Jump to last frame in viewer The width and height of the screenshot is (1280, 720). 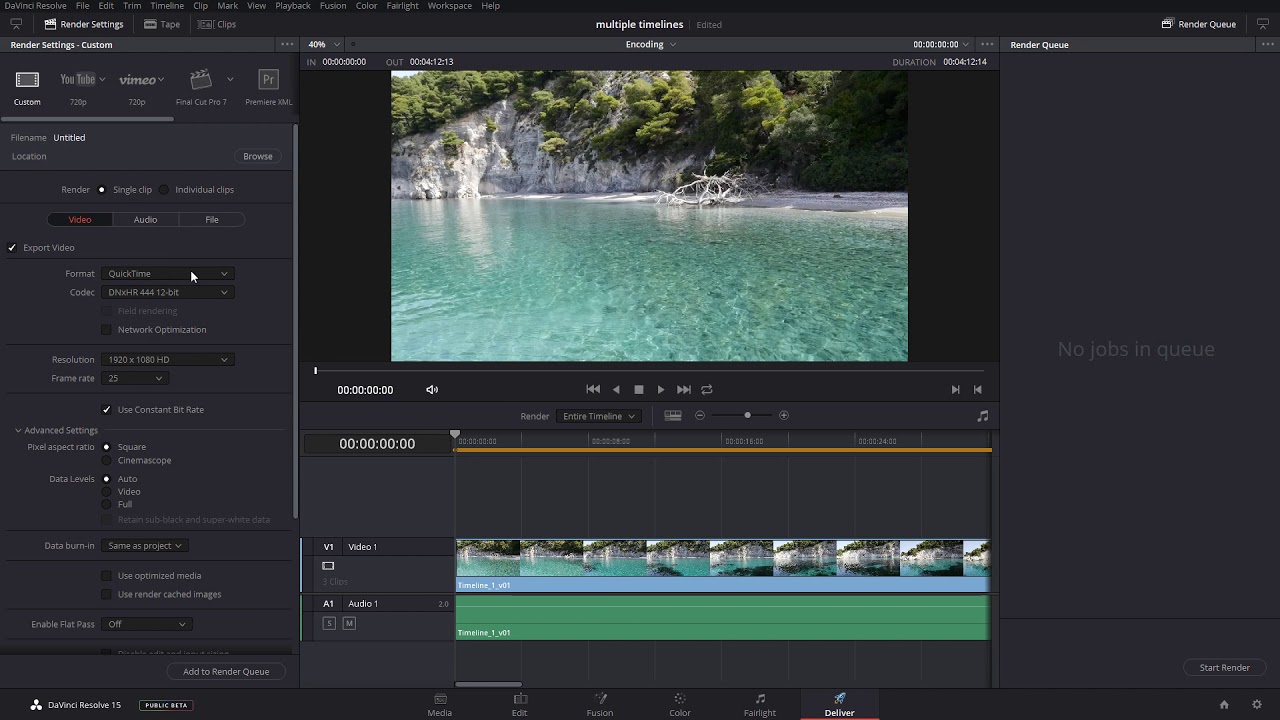[684, 390]
